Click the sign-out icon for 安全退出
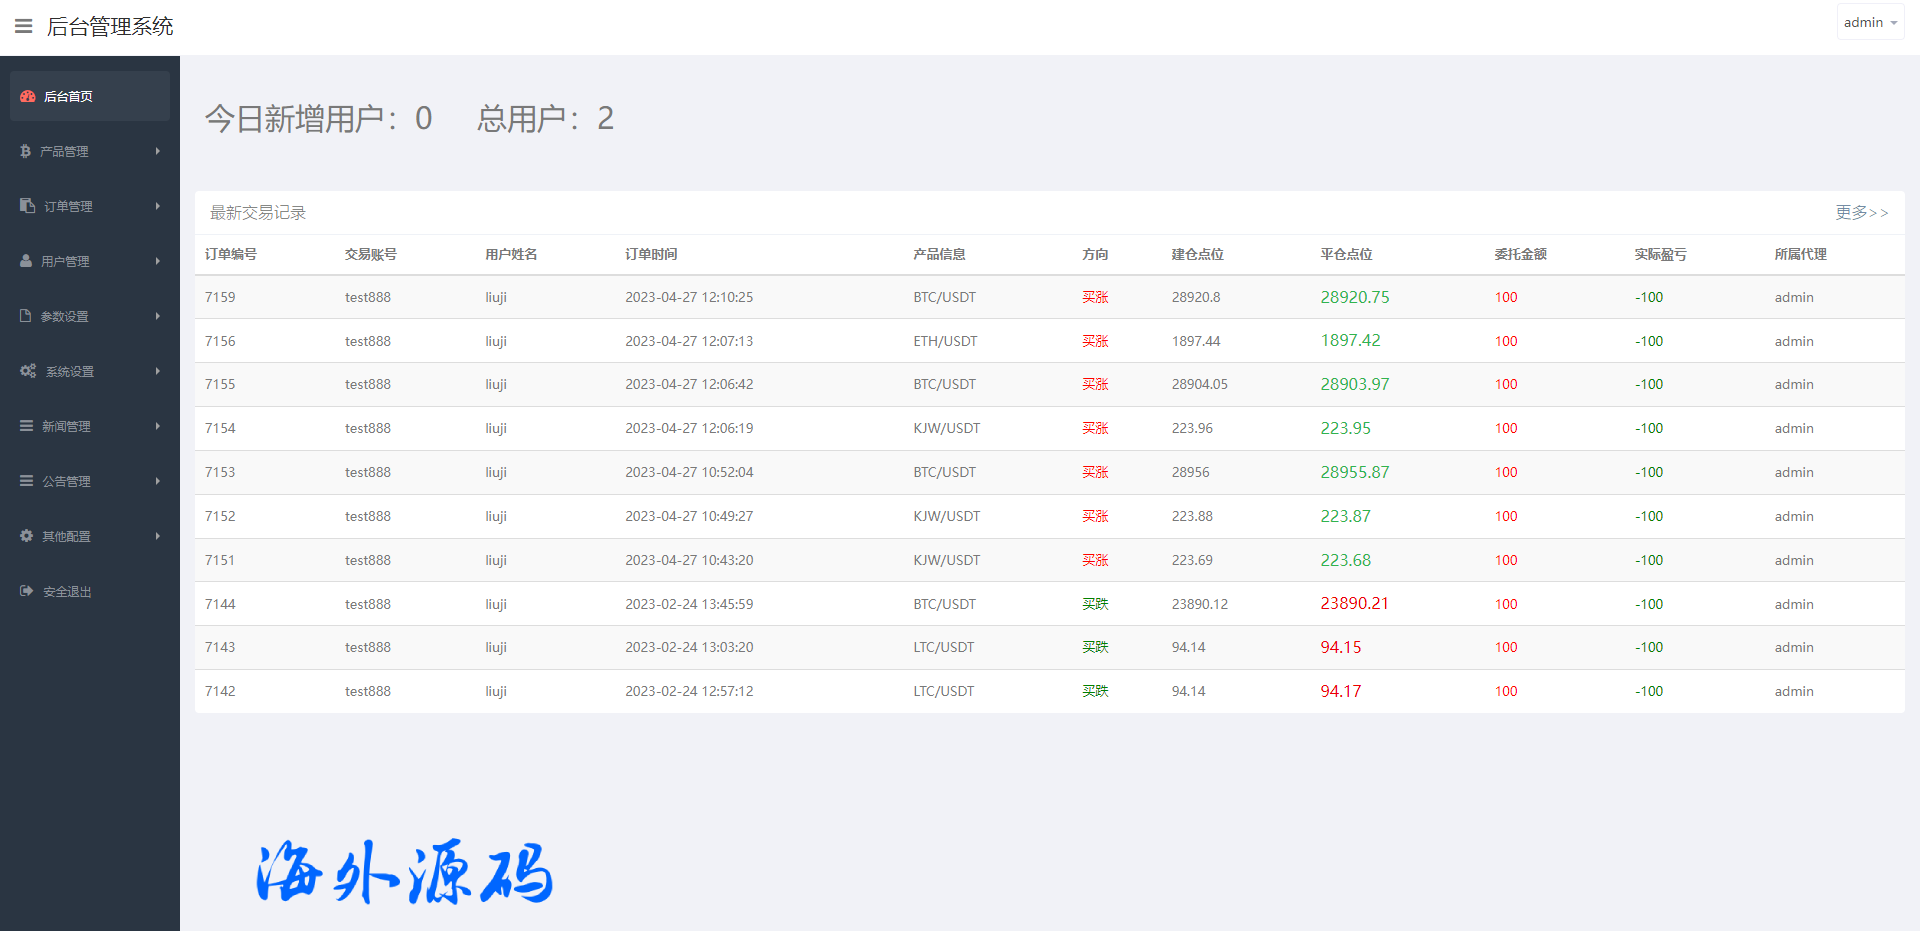The height and width of the screenshot is (931, 1920). pyautogui.click(x=27, y=591)
